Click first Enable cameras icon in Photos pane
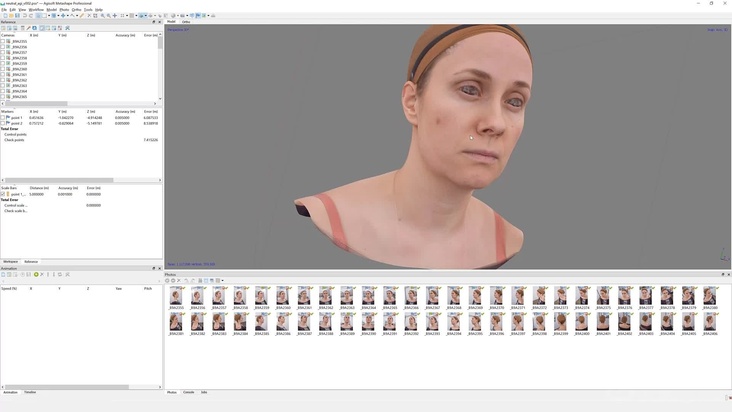This screenshot has height=412, width=732. click(x=167, y=280)
